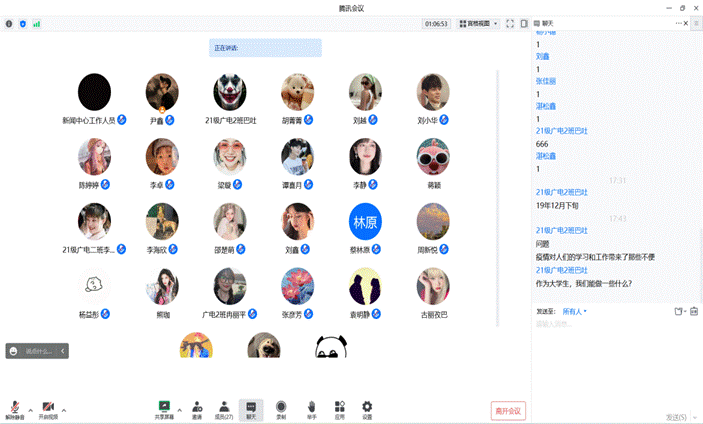Select the teddy bear avatar of 胡菁菁
703x424 pixels.
(x=297, y=92)
